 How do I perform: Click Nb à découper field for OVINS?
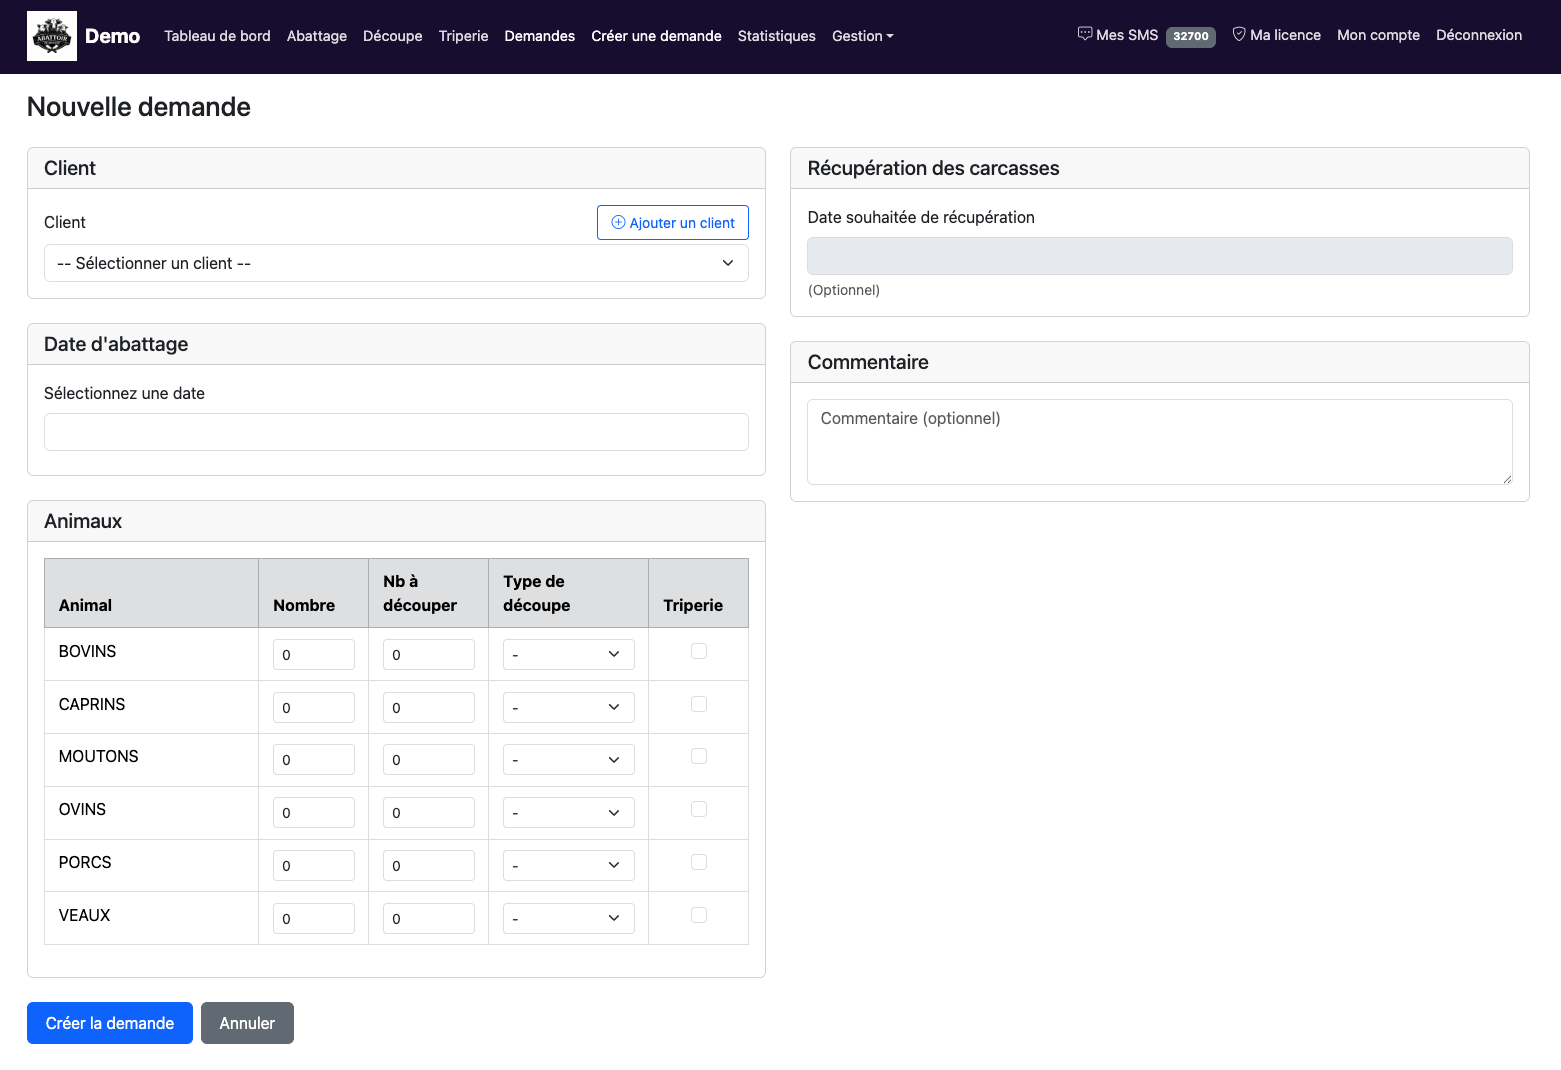click(429, 813)
